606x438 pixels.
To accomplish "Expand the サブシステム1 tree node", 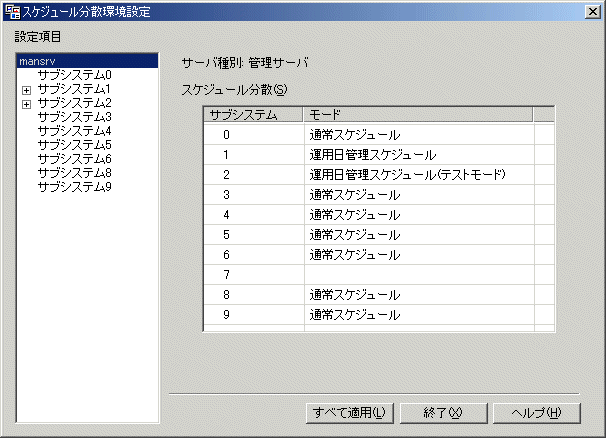I will (x=26, y=90).
